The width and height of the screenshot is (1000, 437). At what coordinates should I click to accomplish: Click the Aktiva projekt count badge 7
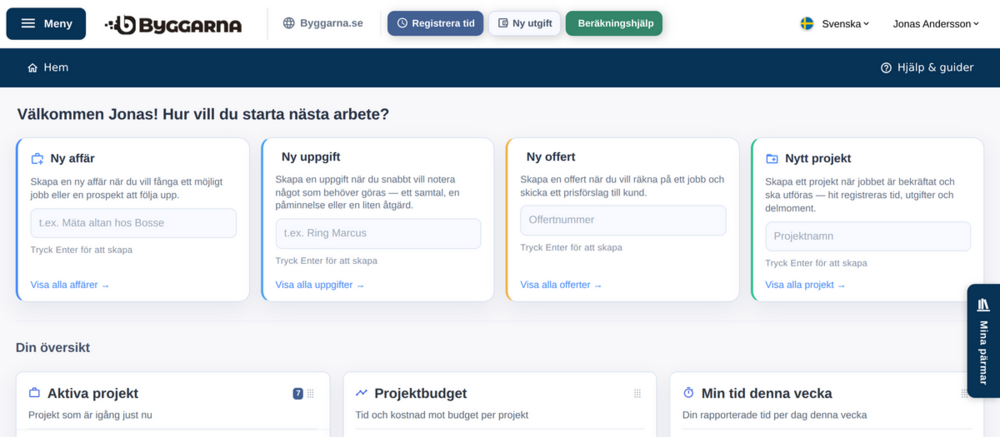[298, 394]
